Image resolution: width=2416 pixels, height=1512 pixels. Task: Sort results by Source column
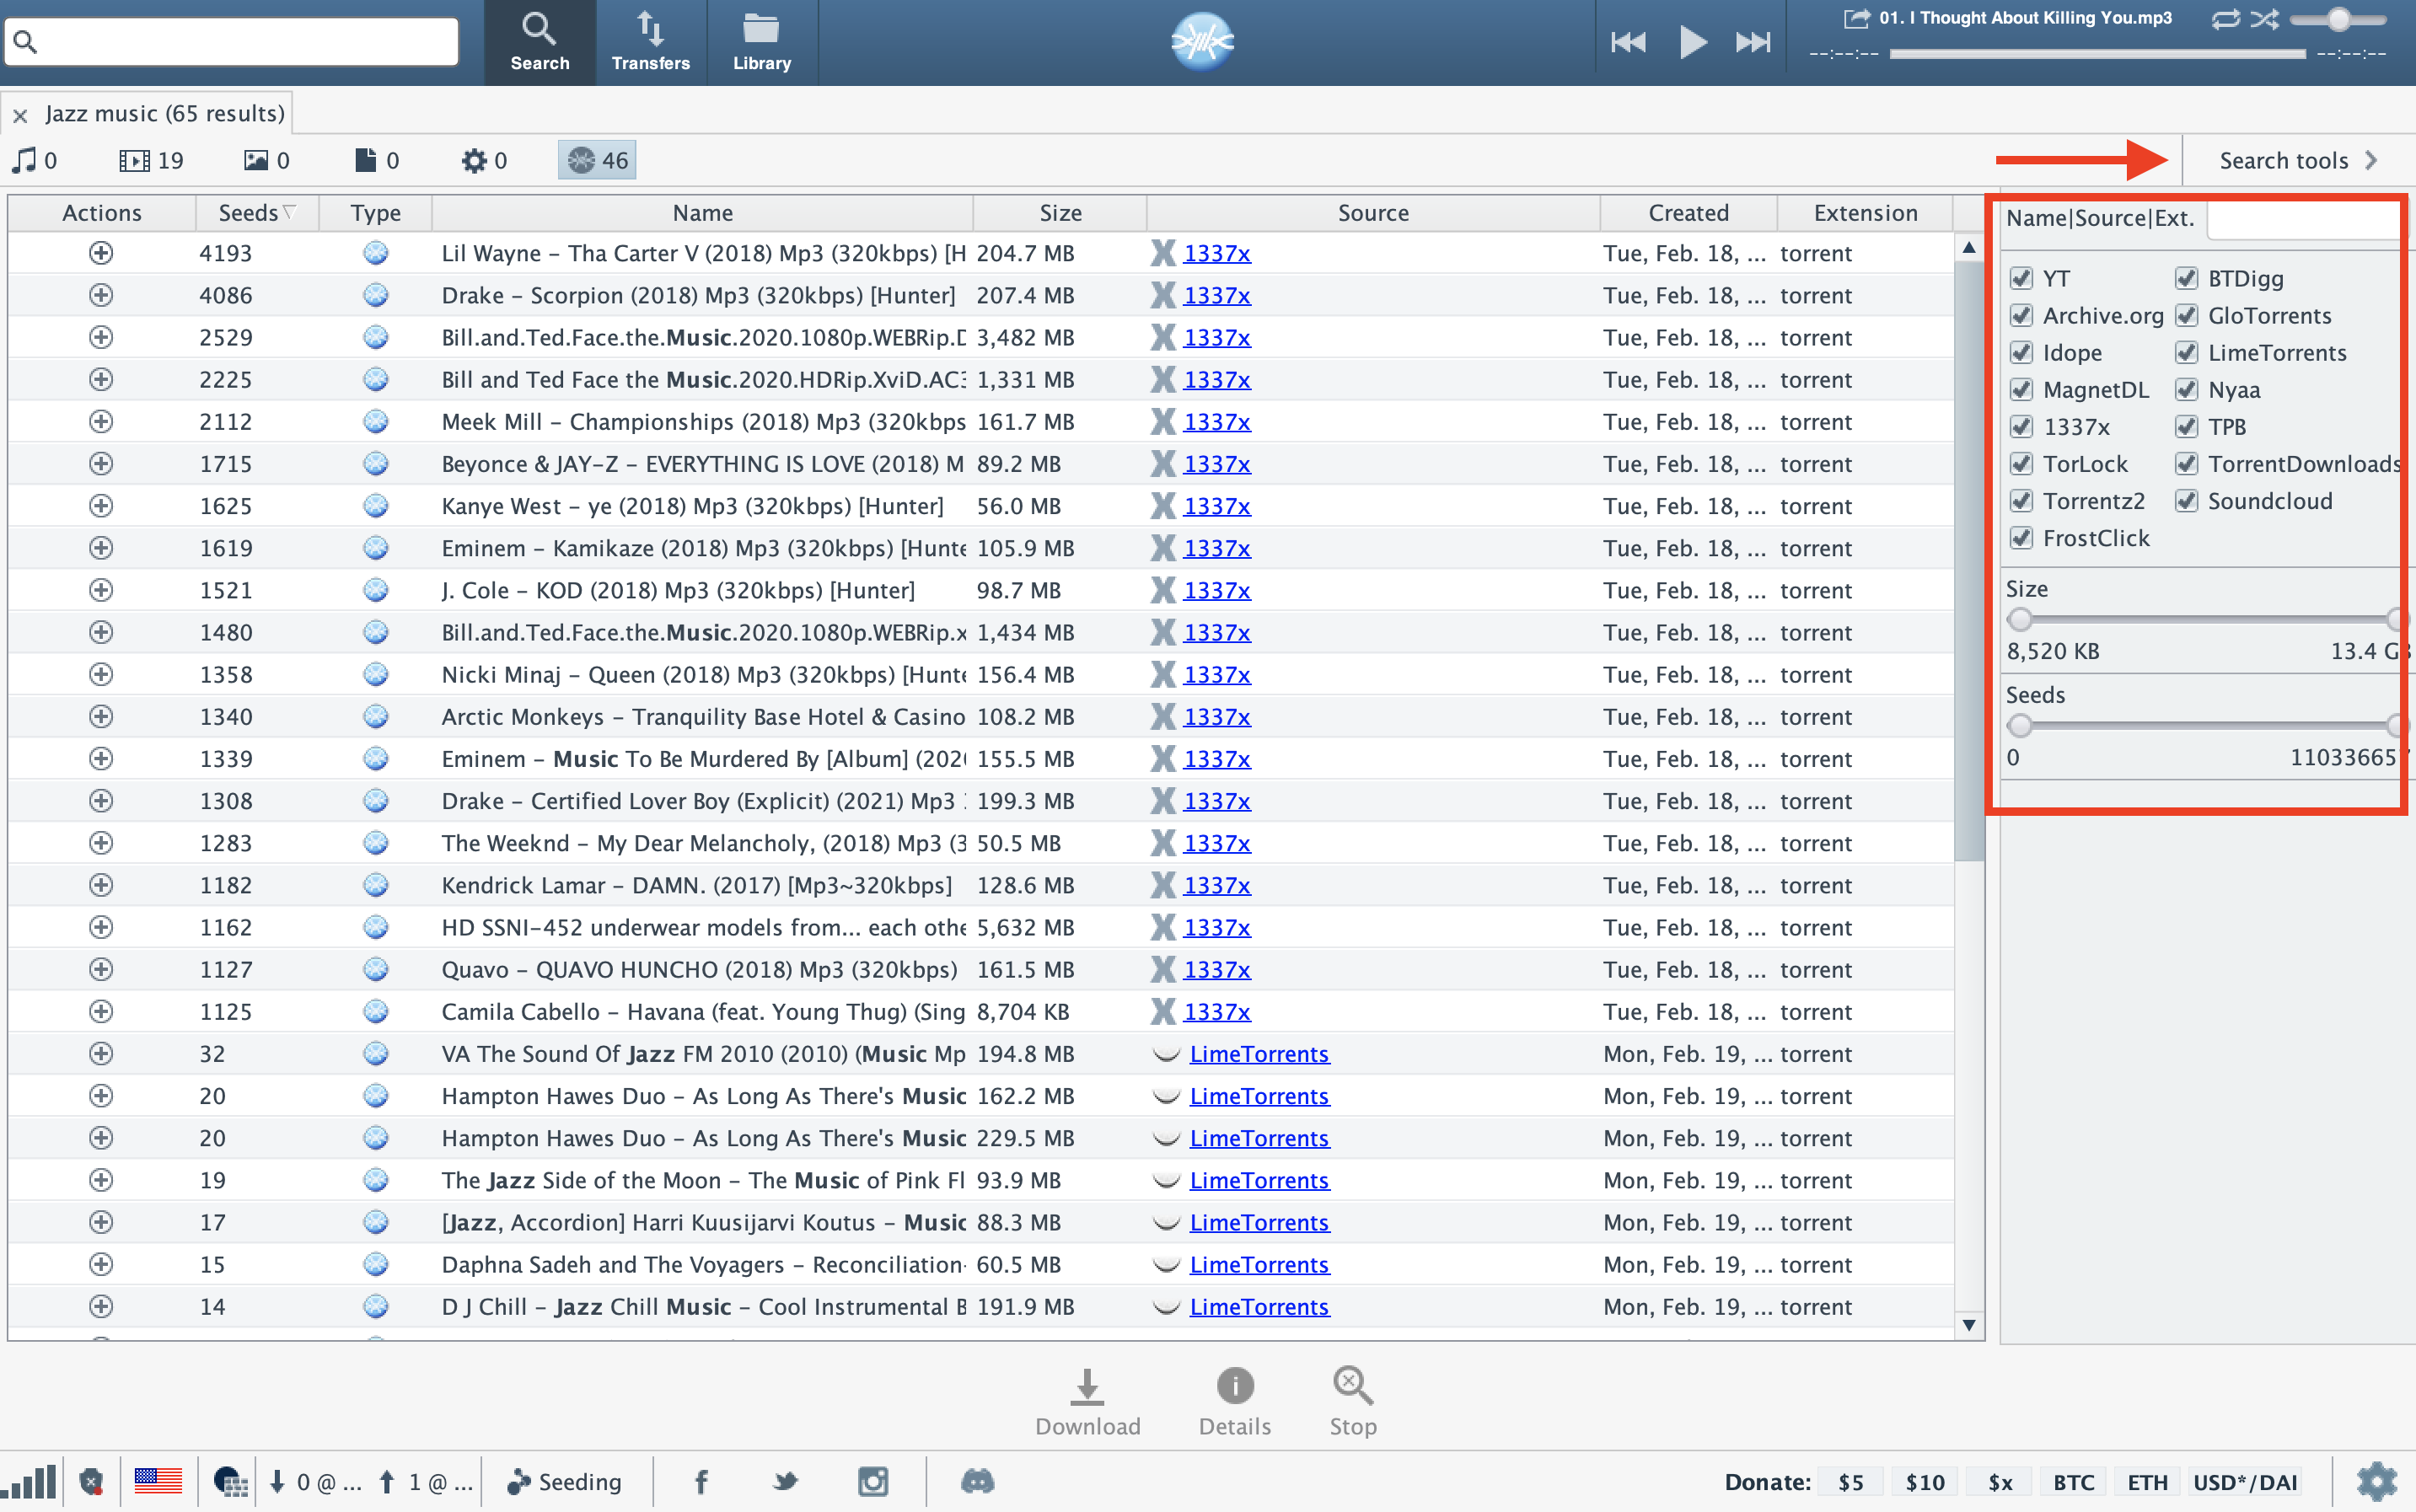(x=1373, y=213)
